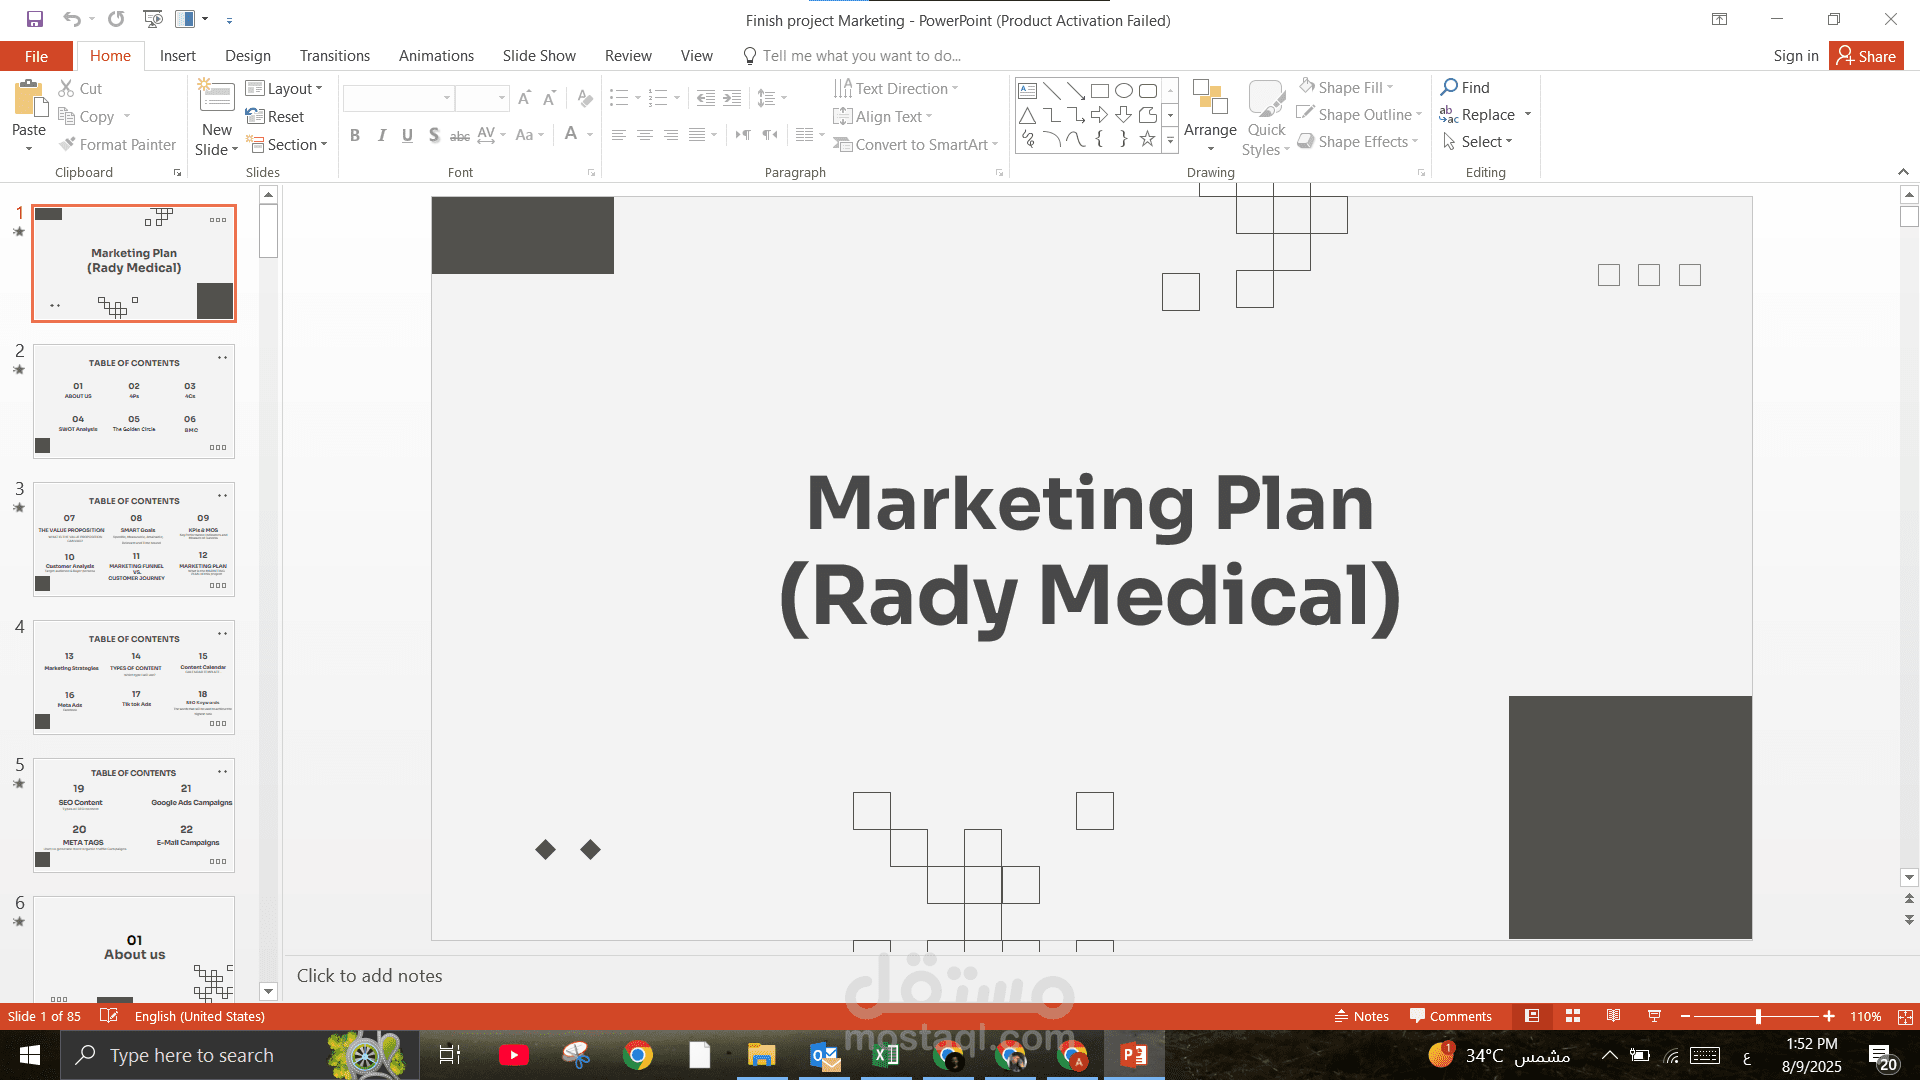
Task: Clear all formatting eraser icon
Action: (x=585, y=98)
